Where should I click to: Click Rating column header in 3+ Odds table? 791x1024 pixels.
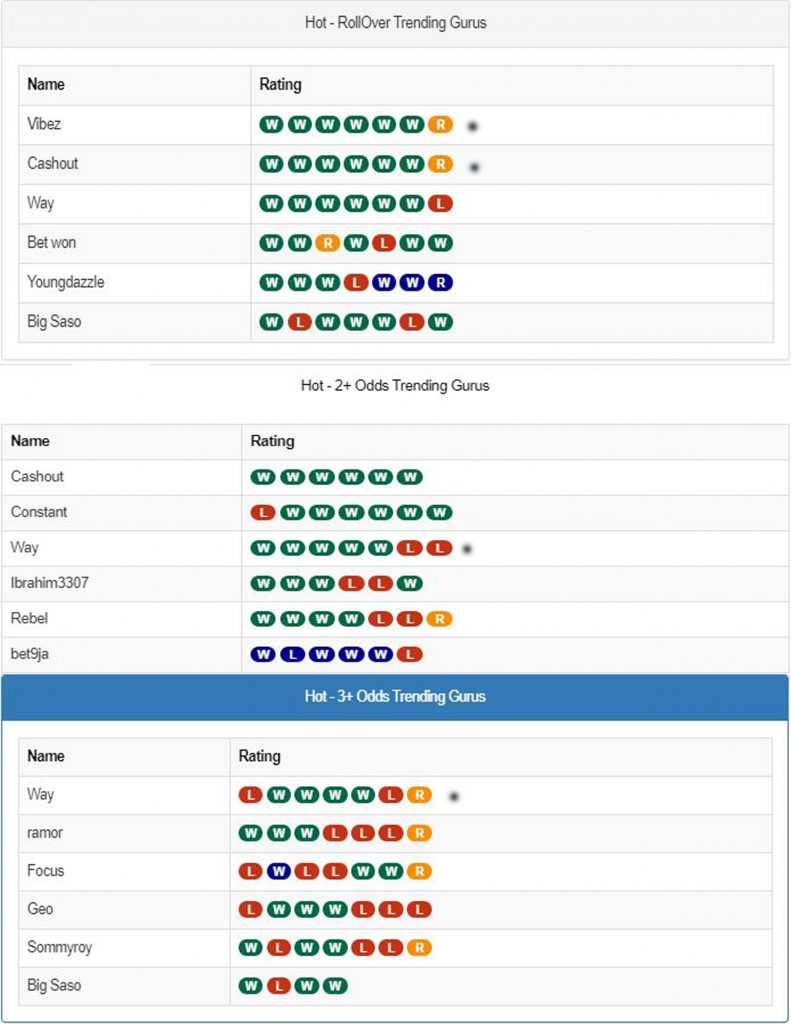pyautogui.click(x=259, y=756)
